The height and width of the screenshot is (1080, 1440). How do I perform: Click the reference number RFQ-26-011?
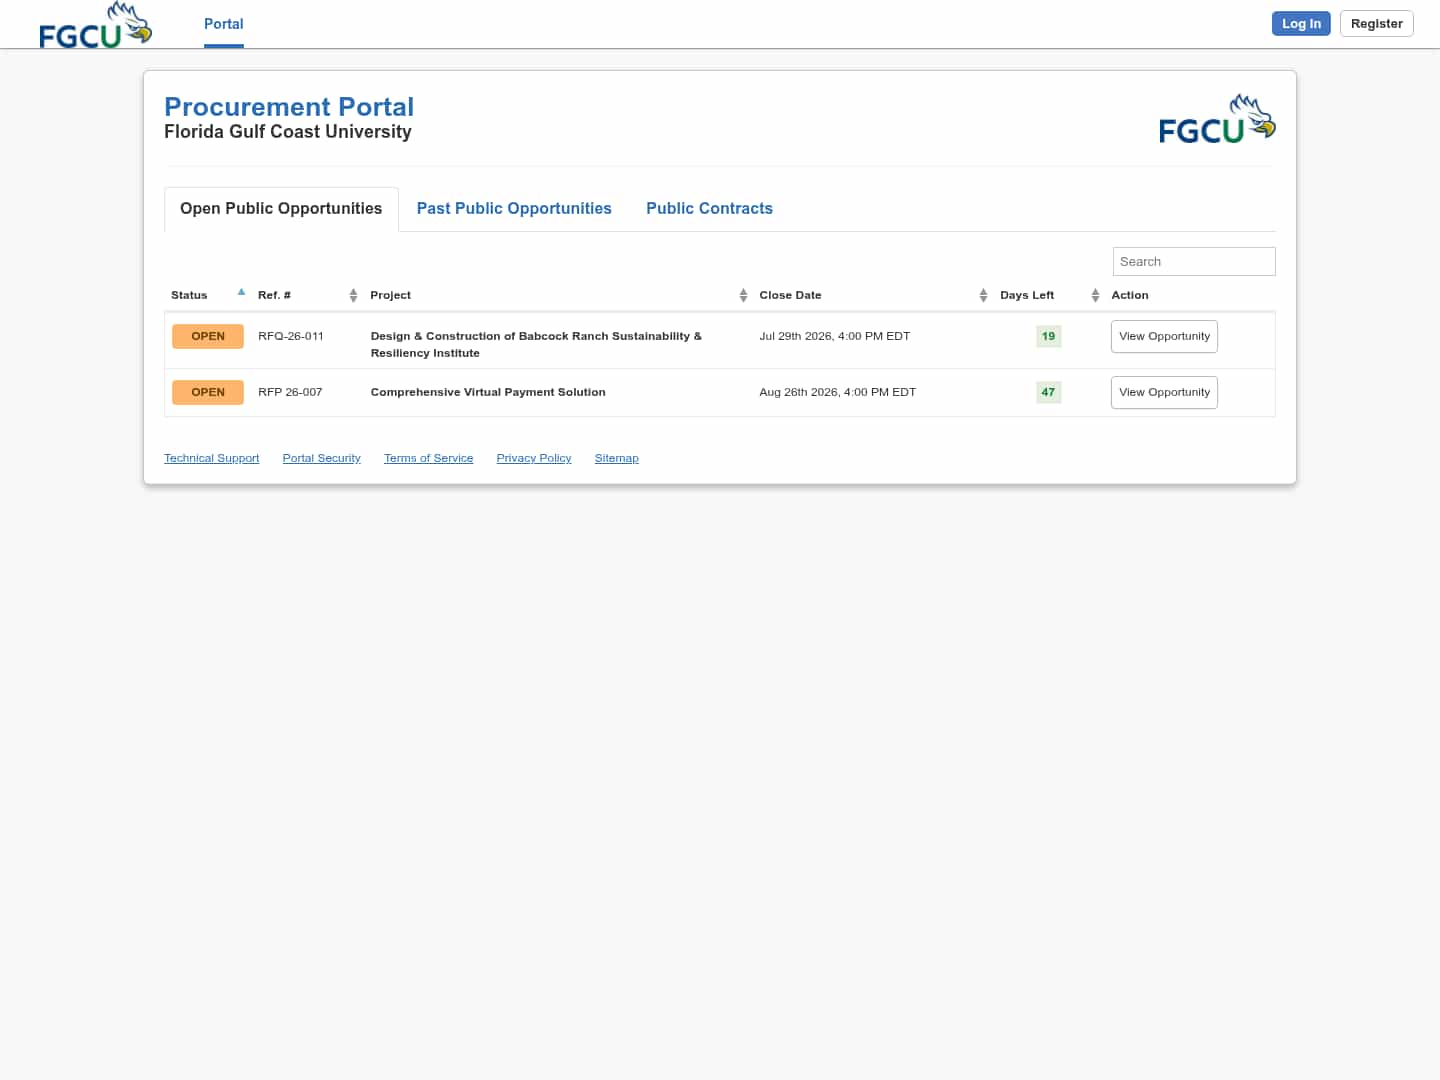point(291,336)
